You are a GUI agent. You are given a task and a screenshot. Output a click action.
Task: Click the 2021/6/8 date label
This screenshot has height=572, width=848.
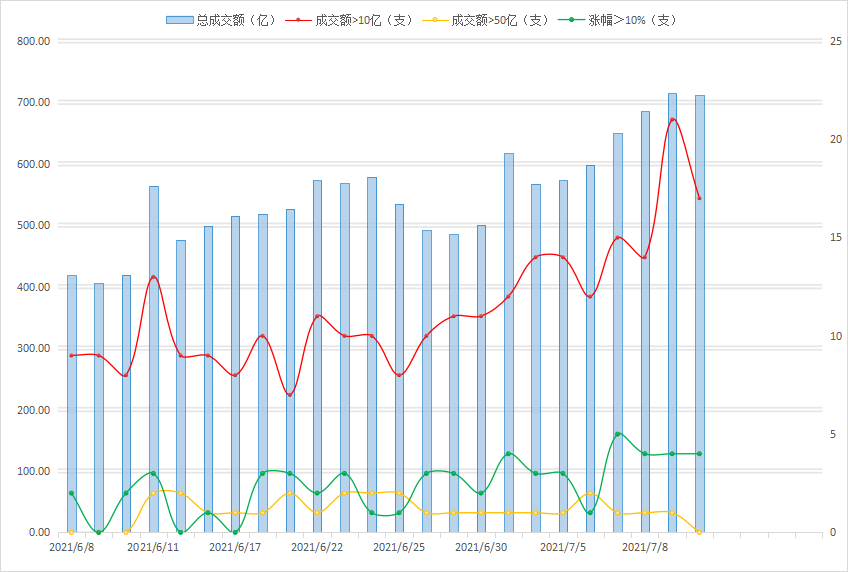click(x=71, y=547)
